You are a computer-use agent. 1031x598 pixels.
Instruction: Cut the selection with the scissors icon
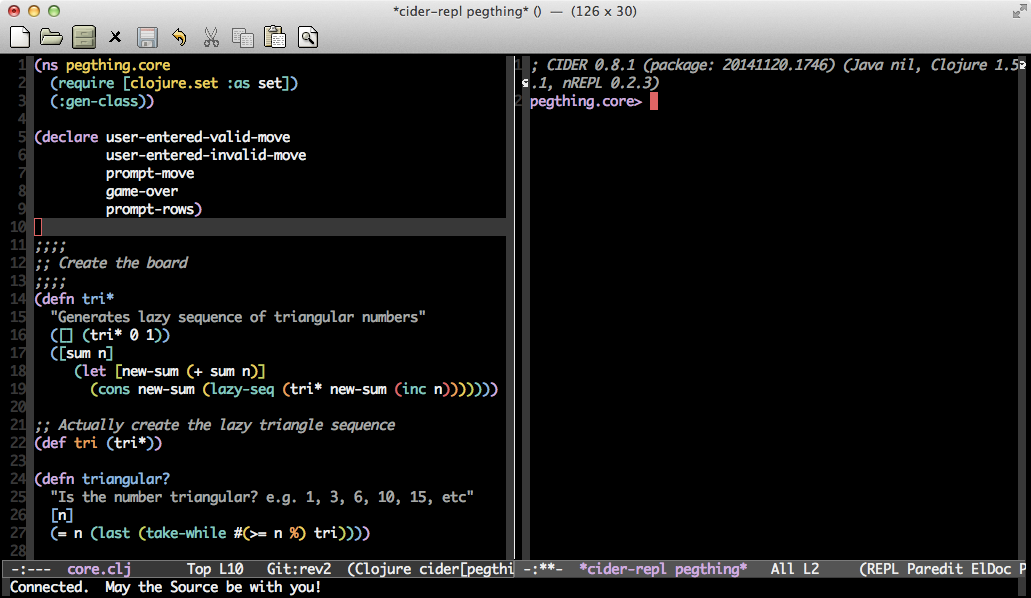pyautogui.click(x=211, y=38)
